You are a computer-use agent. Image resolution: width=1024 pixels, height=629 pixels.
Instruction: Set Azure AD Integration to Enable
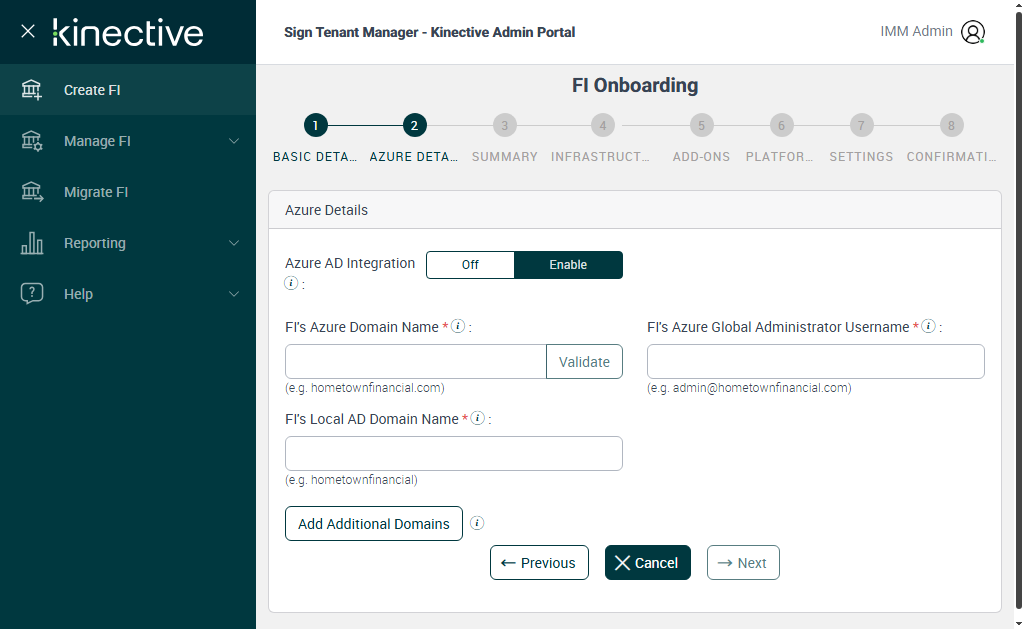tap(568, 265)
